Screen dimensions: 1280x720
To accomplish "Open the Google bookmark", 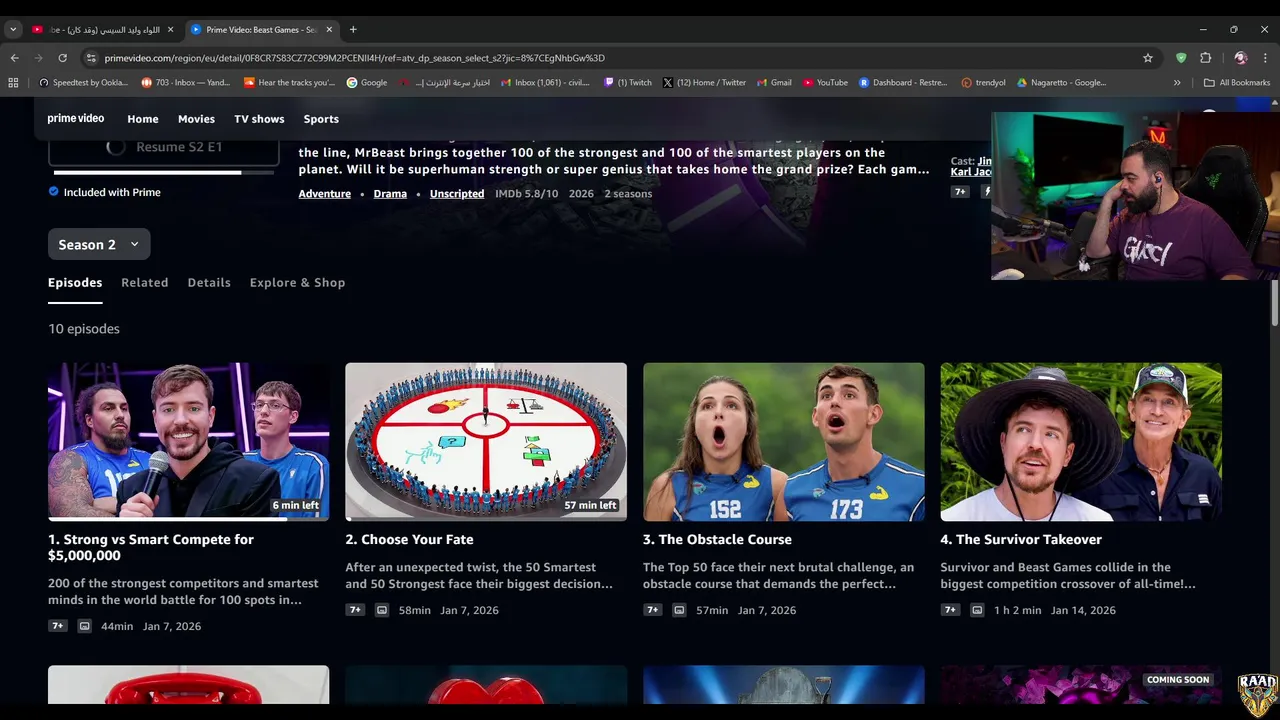I will (367, 83).
